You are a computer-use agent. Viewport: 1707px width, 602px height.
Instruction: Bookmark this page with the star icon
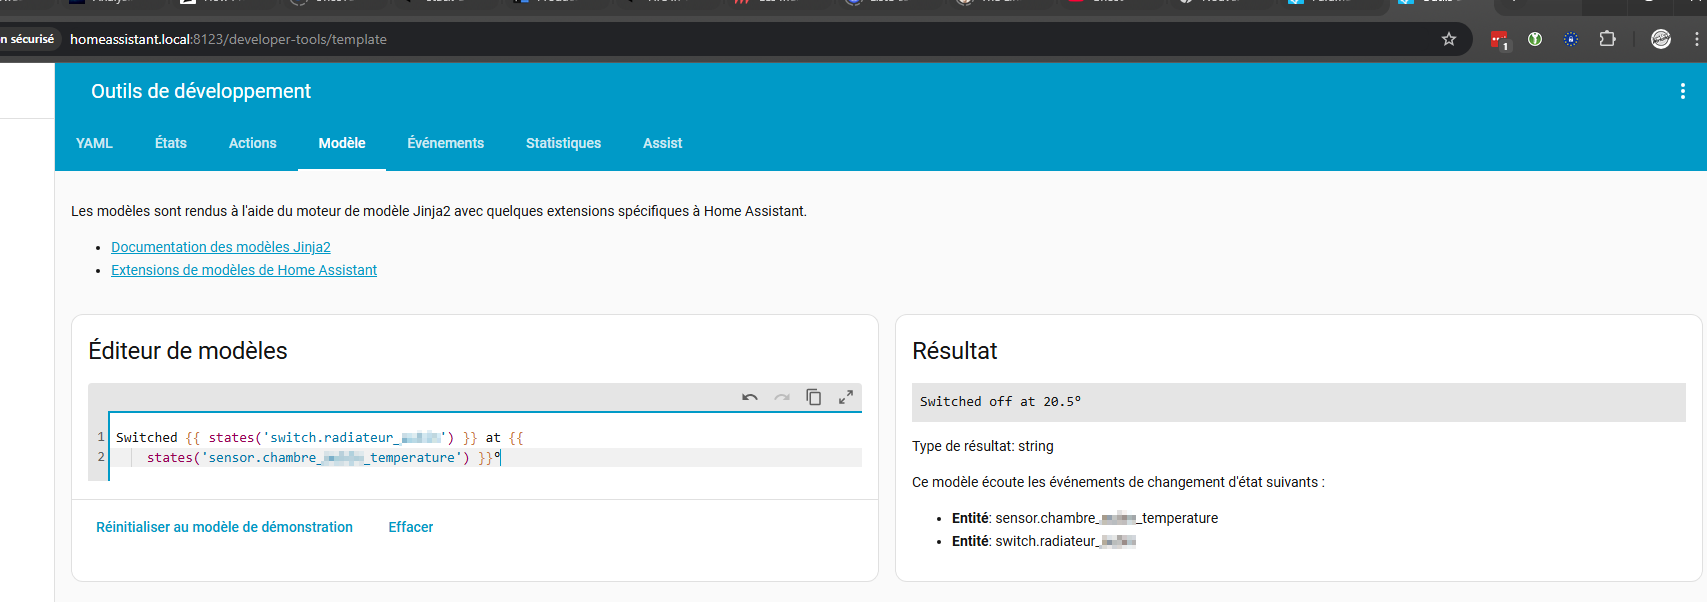pos(1449,39)
